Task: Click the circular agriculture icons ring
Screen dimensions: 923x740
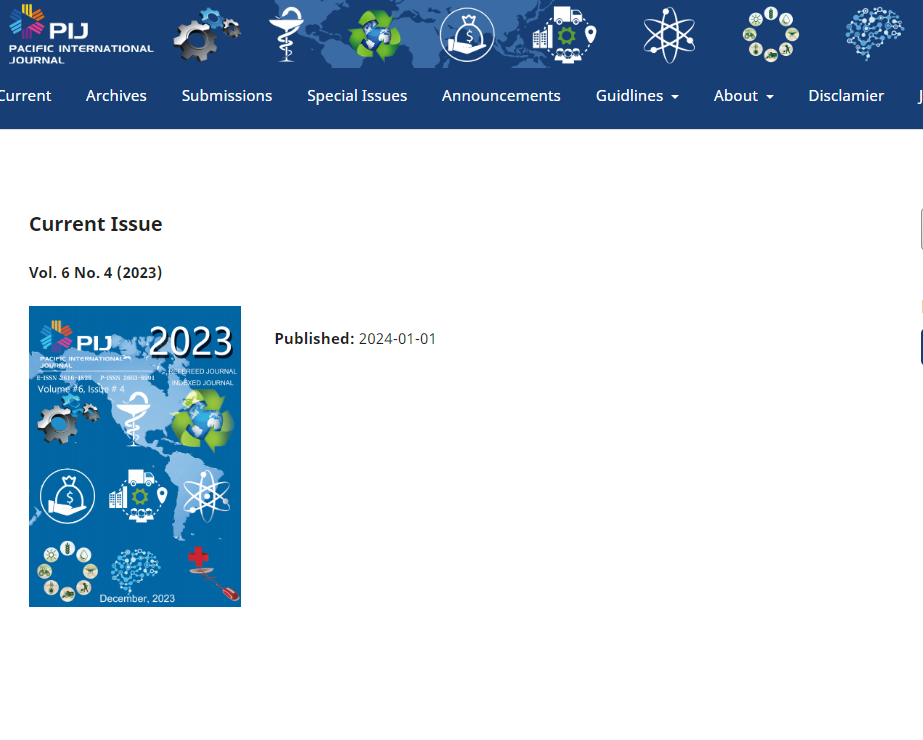Action: 769,34
